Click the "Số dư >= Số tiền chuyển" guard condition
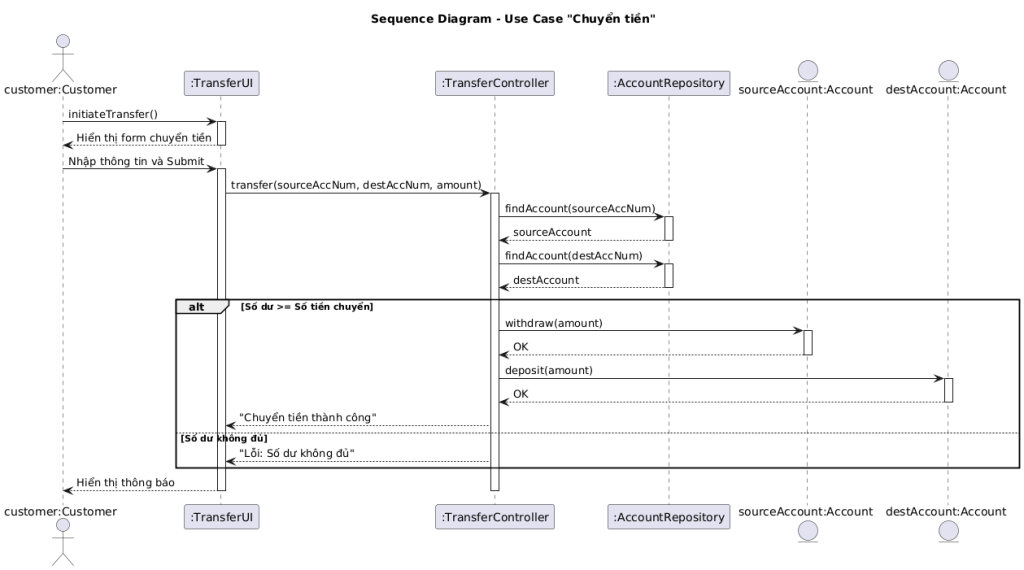This screenshot has width=1024, height=570. 307,306
